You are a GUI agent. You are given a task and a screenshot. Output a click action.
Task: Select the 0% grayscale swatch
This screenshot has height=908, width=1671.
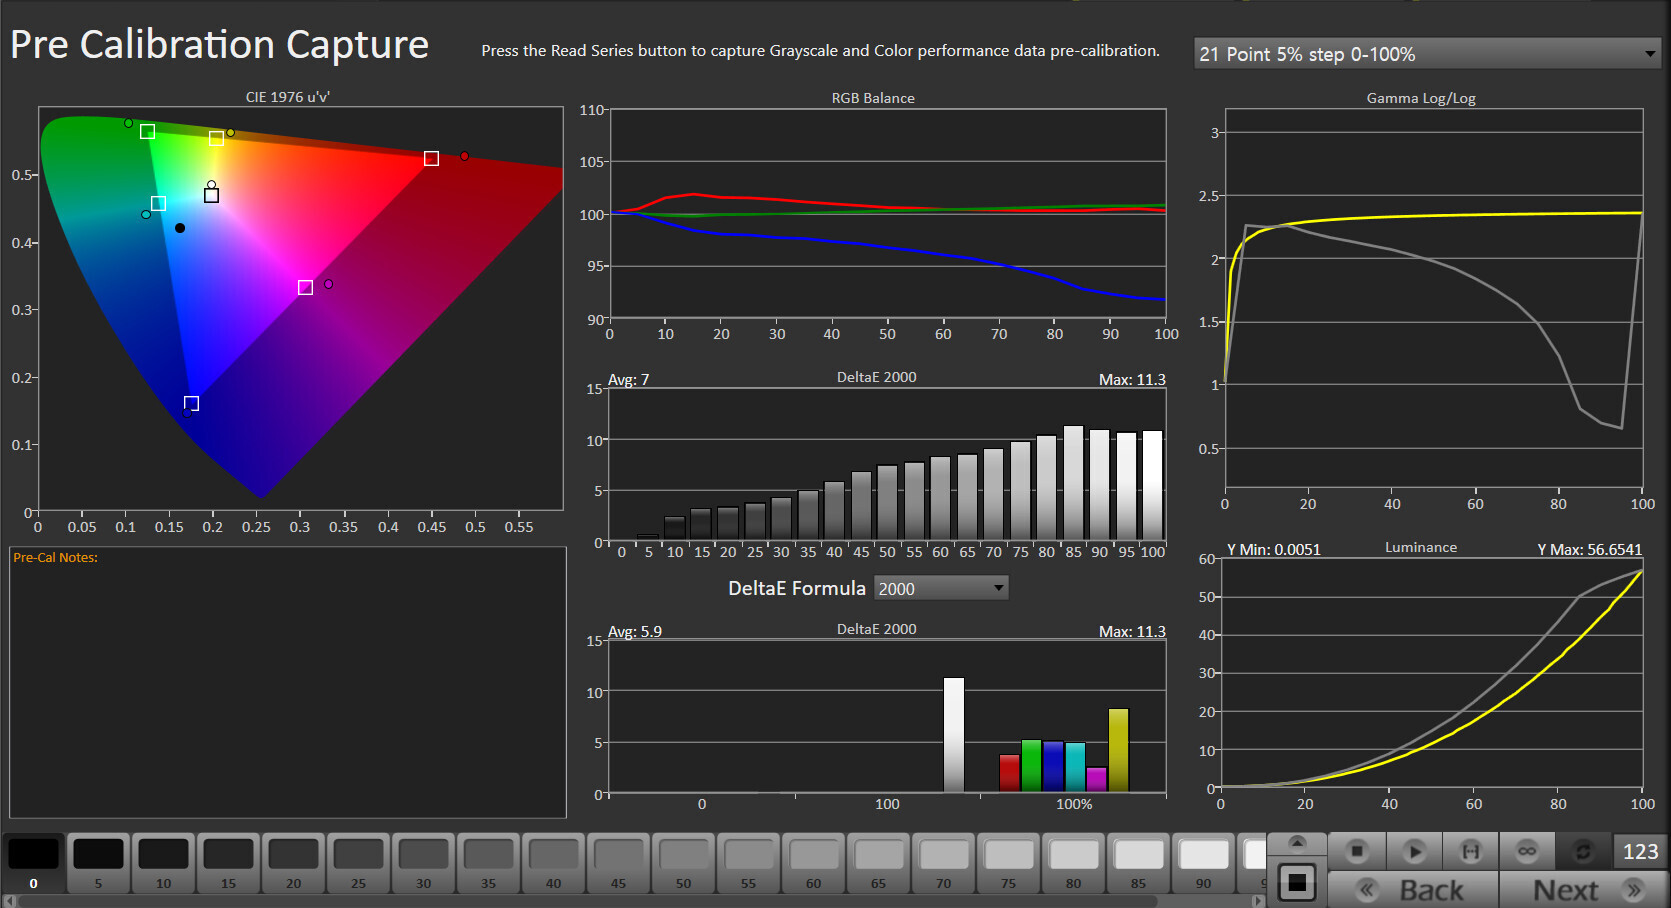click(33, 862)
